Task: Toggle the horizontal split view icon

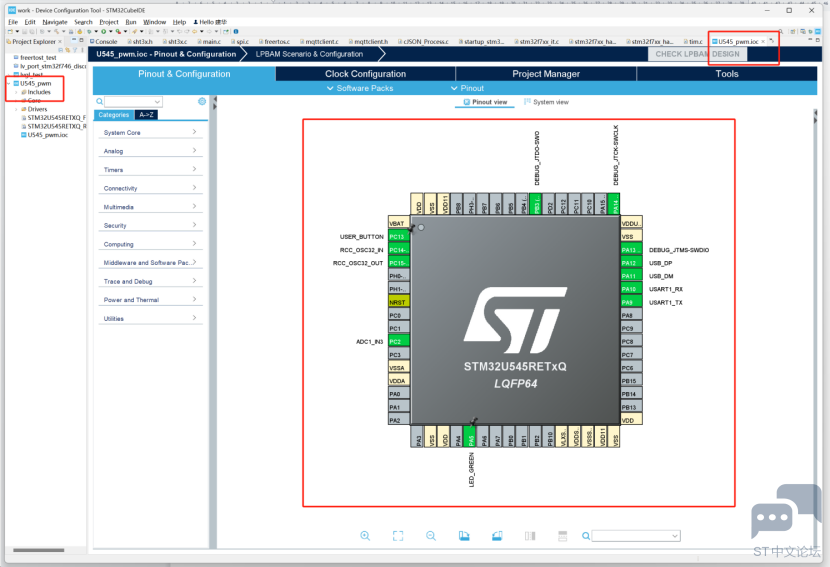Action: pos(563,536)
